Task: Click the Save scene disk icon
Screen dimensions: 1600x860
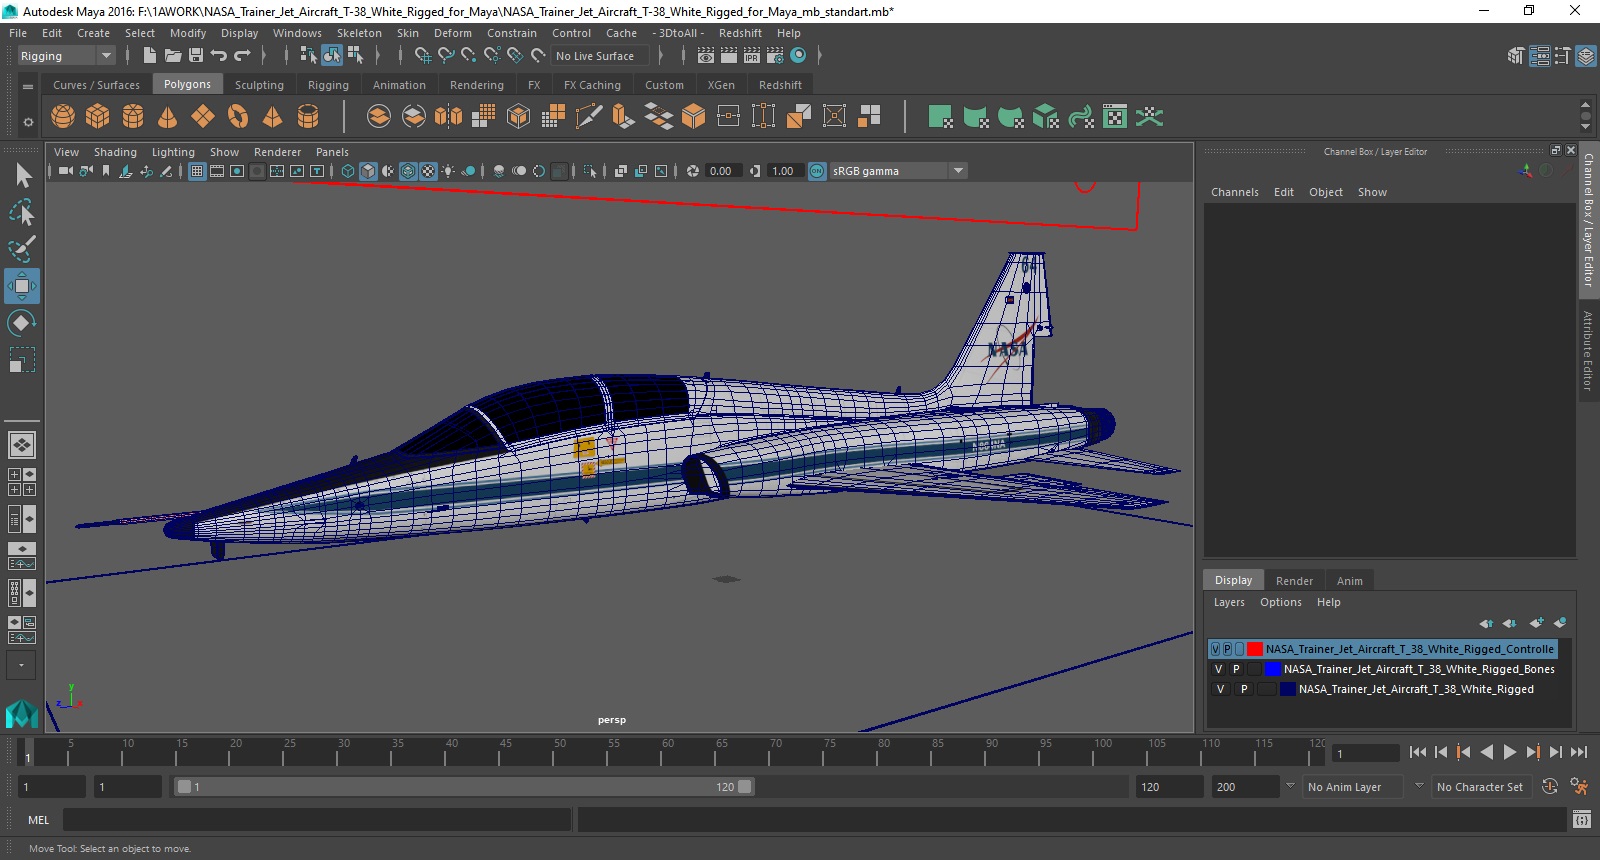Action: point(196,56)
